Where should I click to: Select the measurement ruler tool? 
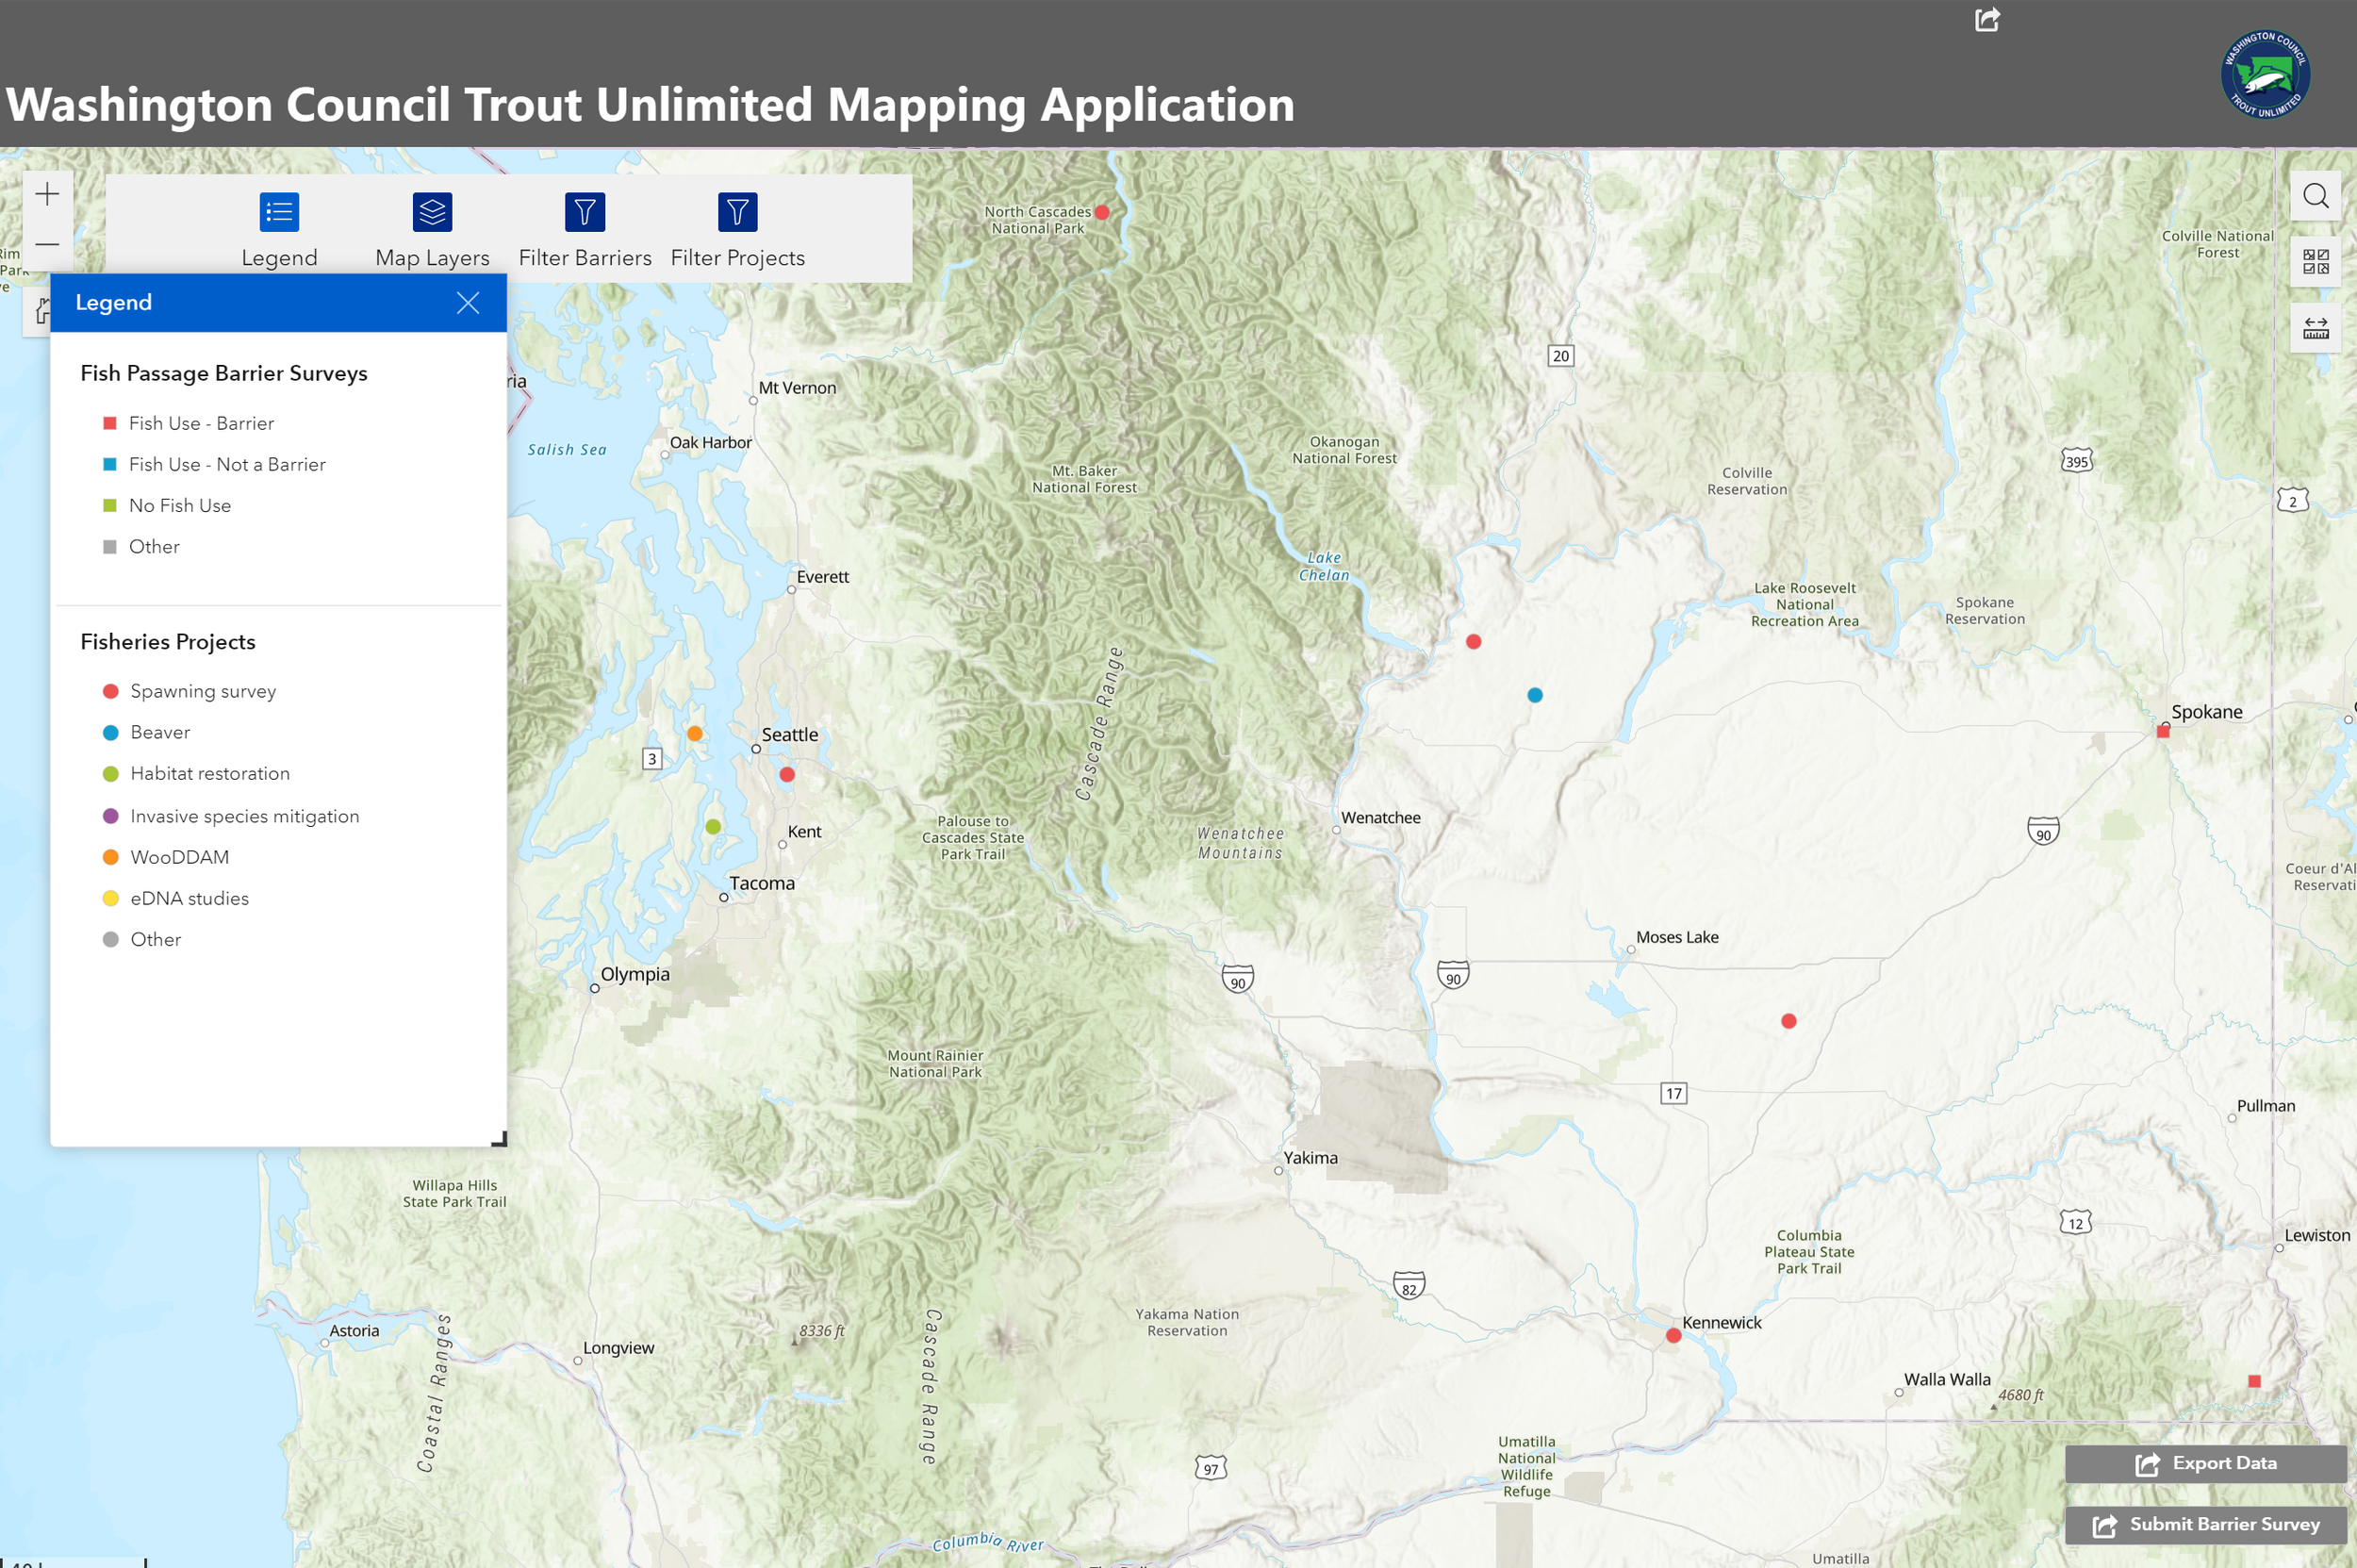tap(2315, 328)
